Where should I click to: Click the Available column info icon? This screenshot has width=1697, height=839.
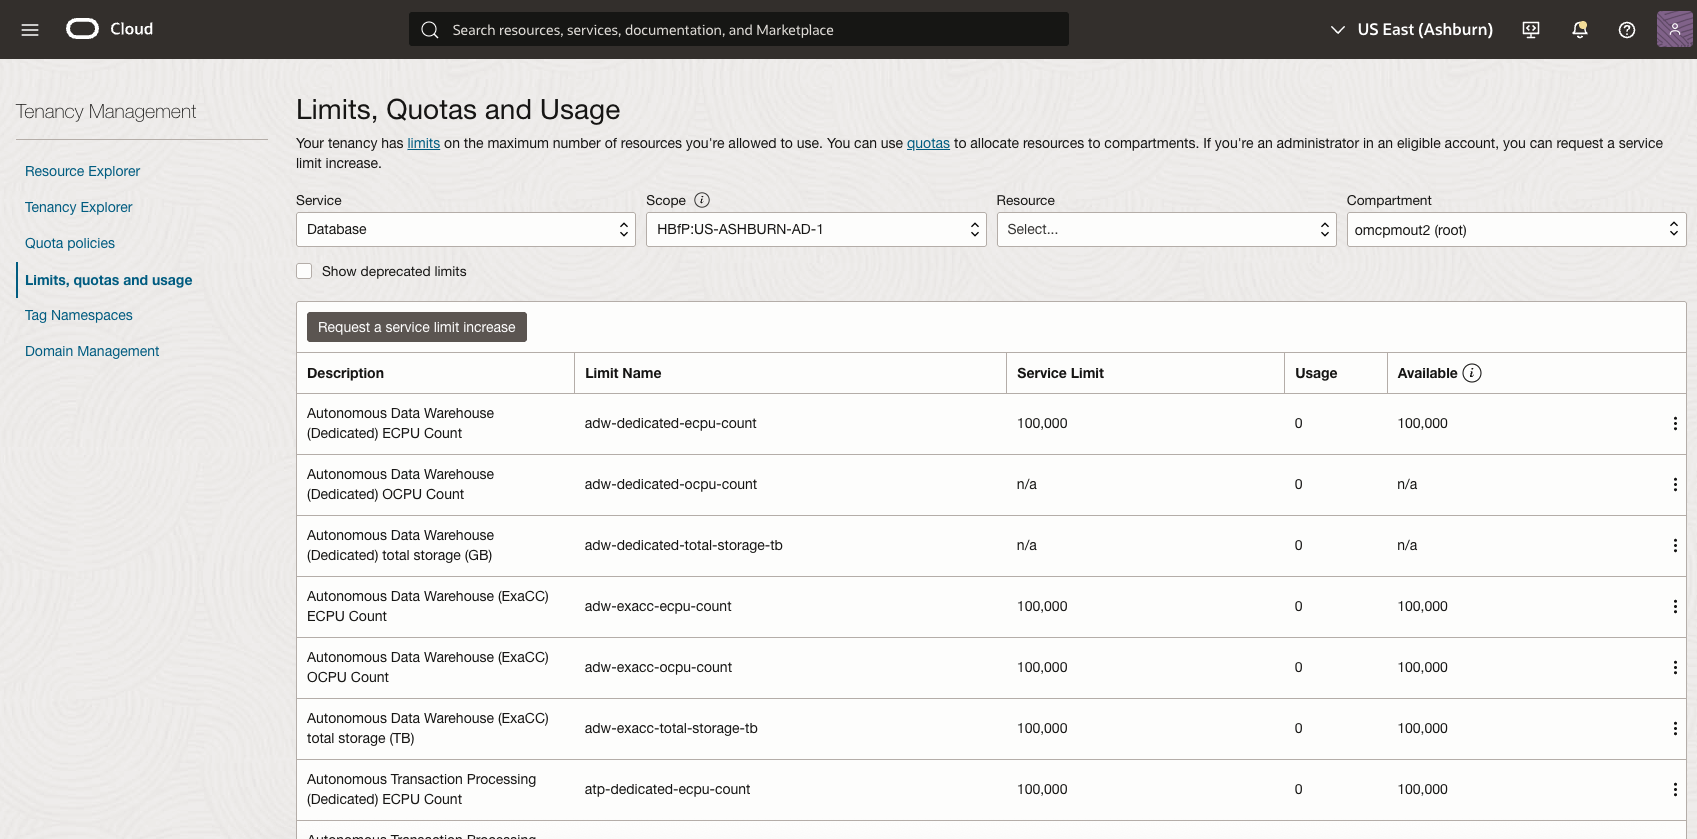coord(1472,373)
